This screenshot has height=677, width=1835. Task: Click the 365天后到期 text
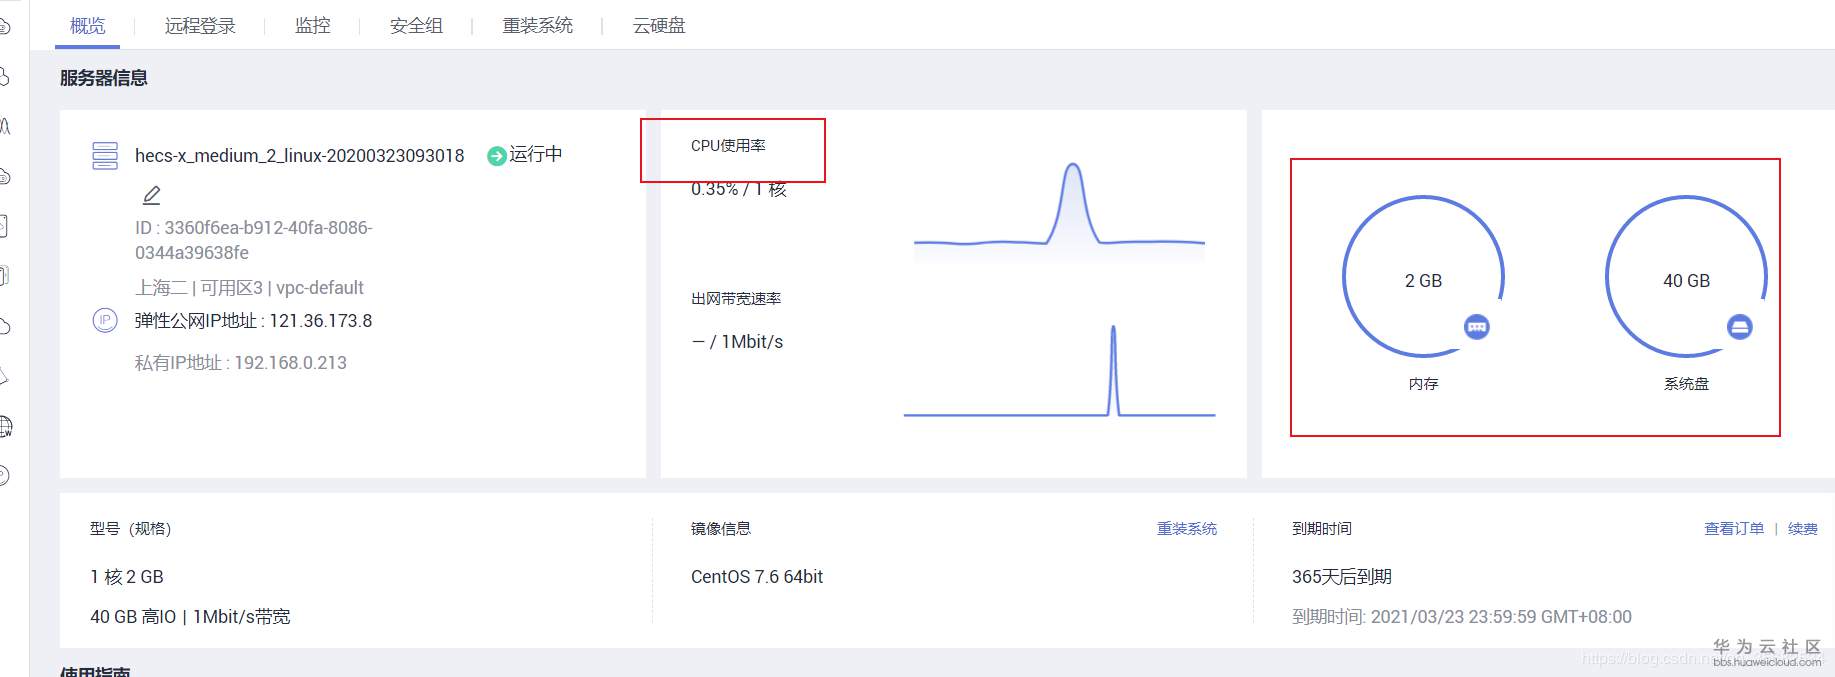(1342, 577)
